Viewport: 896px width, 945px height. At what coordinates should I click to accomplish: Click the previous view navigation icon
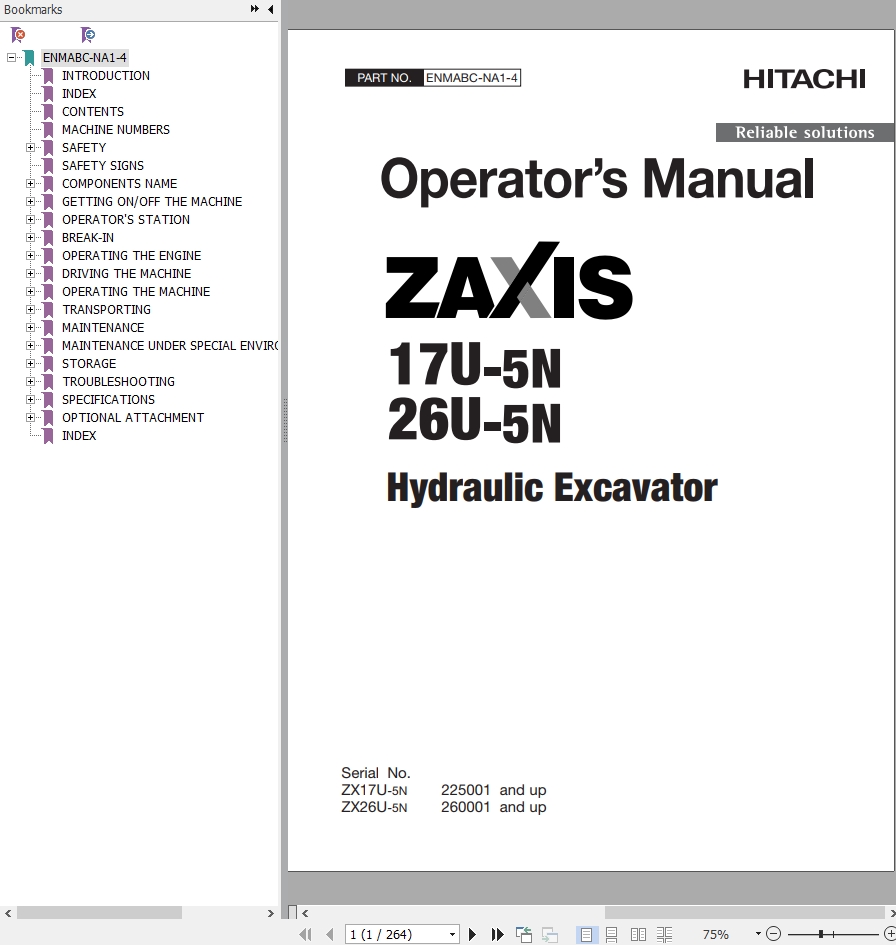[x=524, y=934]
